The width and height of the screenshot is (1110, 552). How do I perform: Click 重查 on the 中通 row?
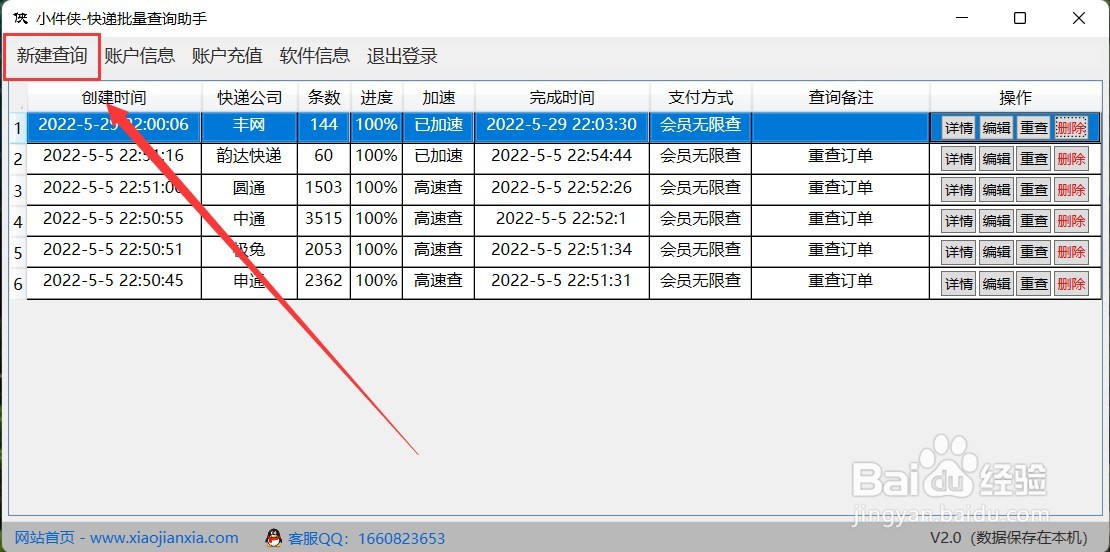point(1034,221)
